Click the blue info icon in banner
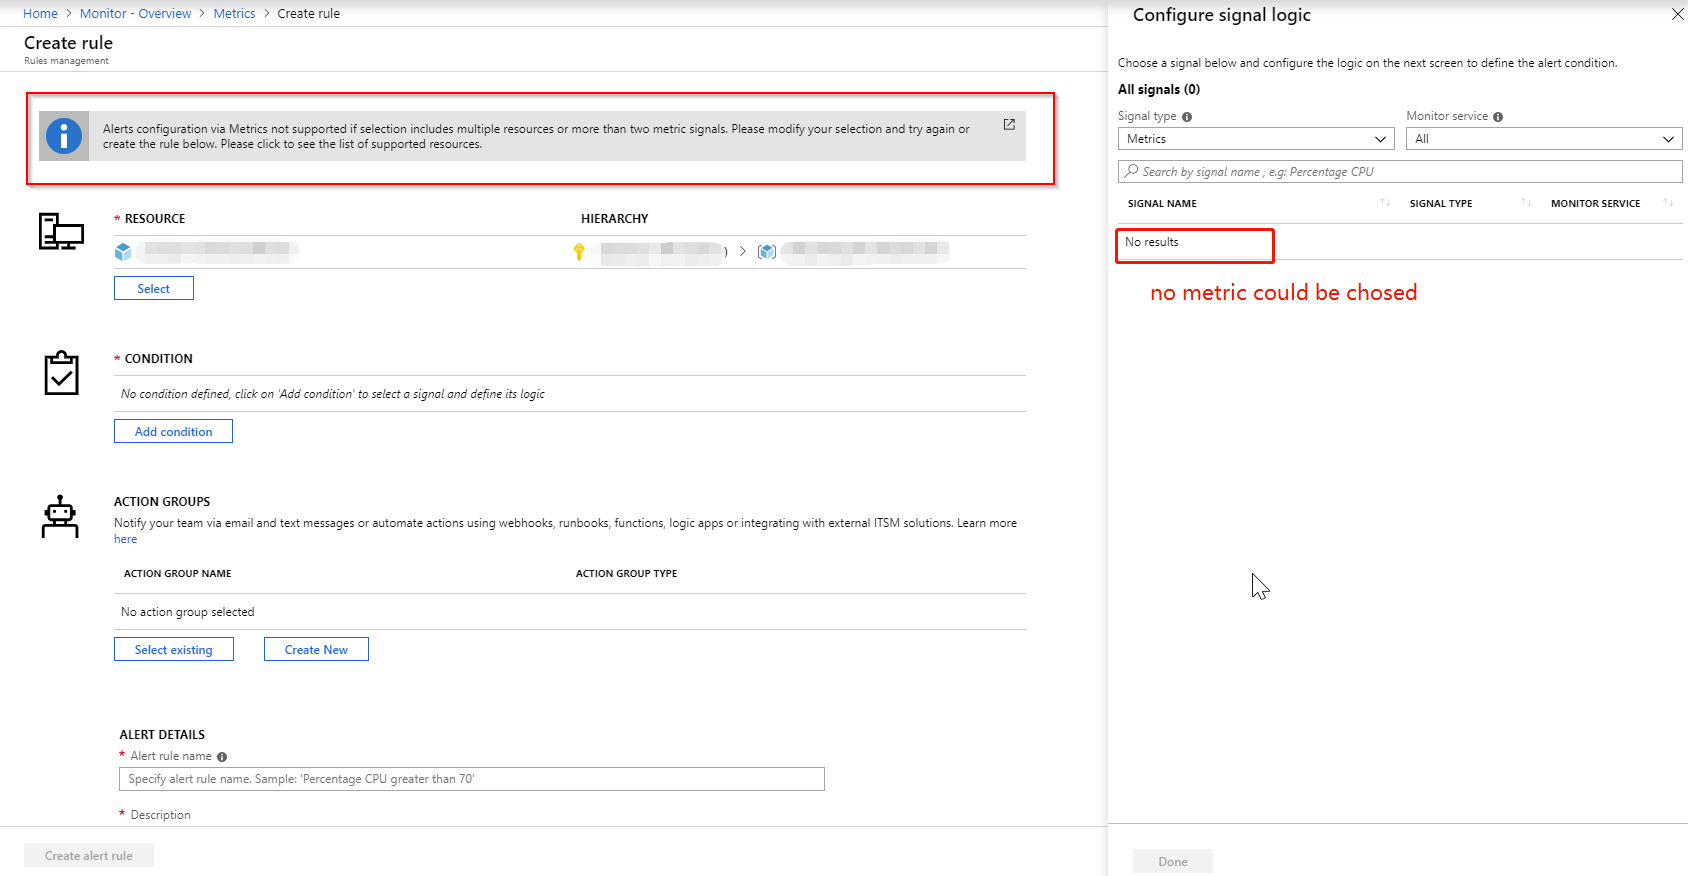 (64, 136)
